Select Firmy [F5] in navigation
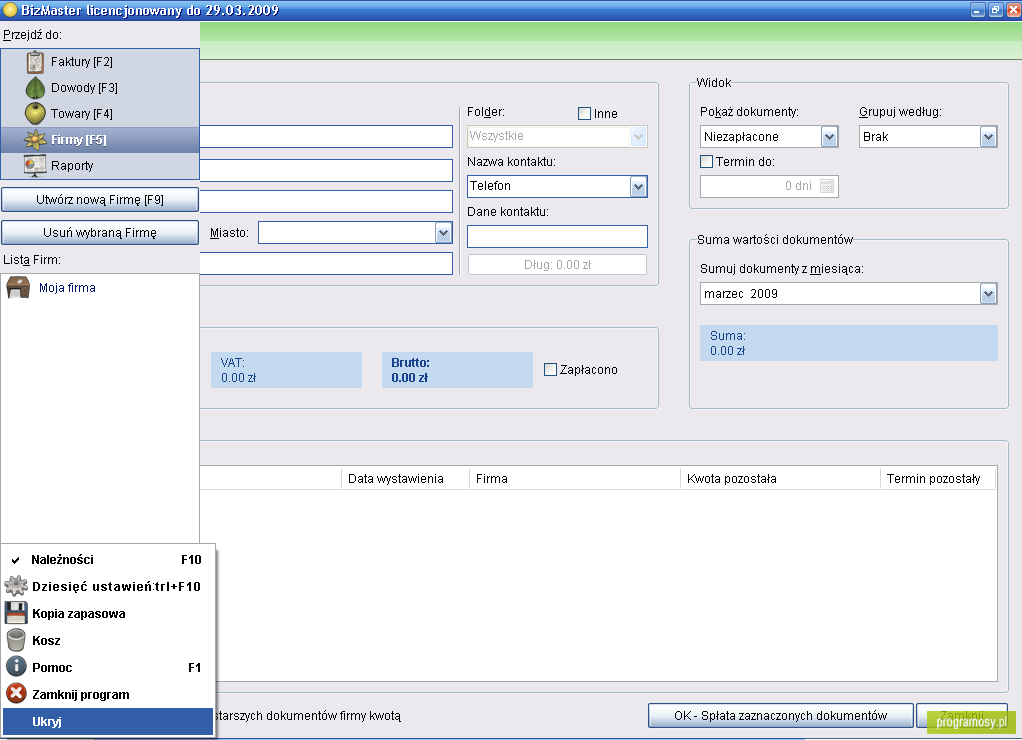Image resolution: width=1022 pixels, height=740 pixels. (x=100, y=140)
